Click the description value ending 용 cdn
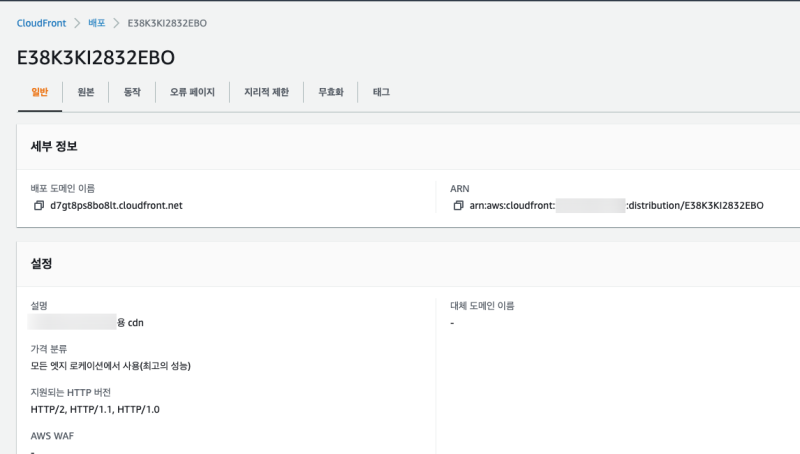This screenshot has height=454, width=800. (x=86, y=322)
